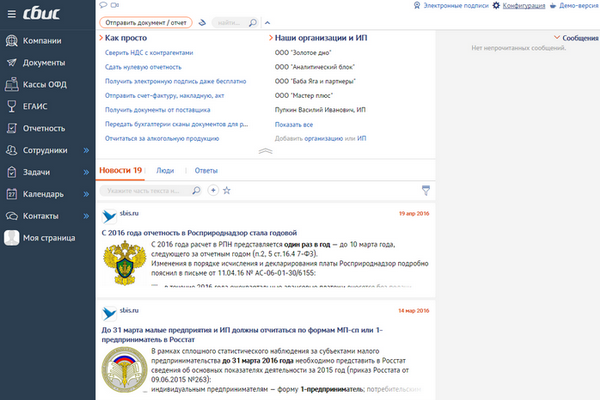
Task: Click the Демо-версия icon
Action: (553, 5)
